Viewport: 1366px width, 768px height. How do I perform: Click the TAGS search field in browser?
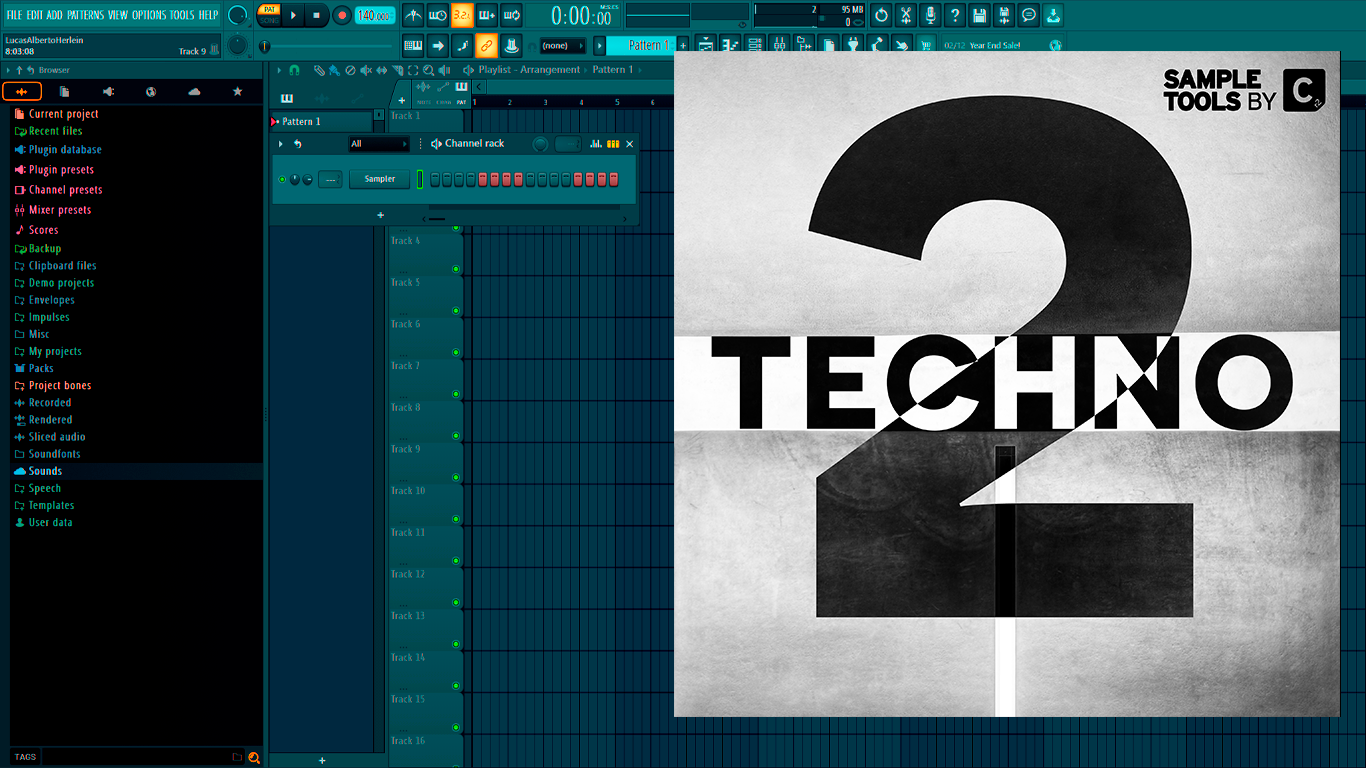pyautogui.click(x=136, y=757)
